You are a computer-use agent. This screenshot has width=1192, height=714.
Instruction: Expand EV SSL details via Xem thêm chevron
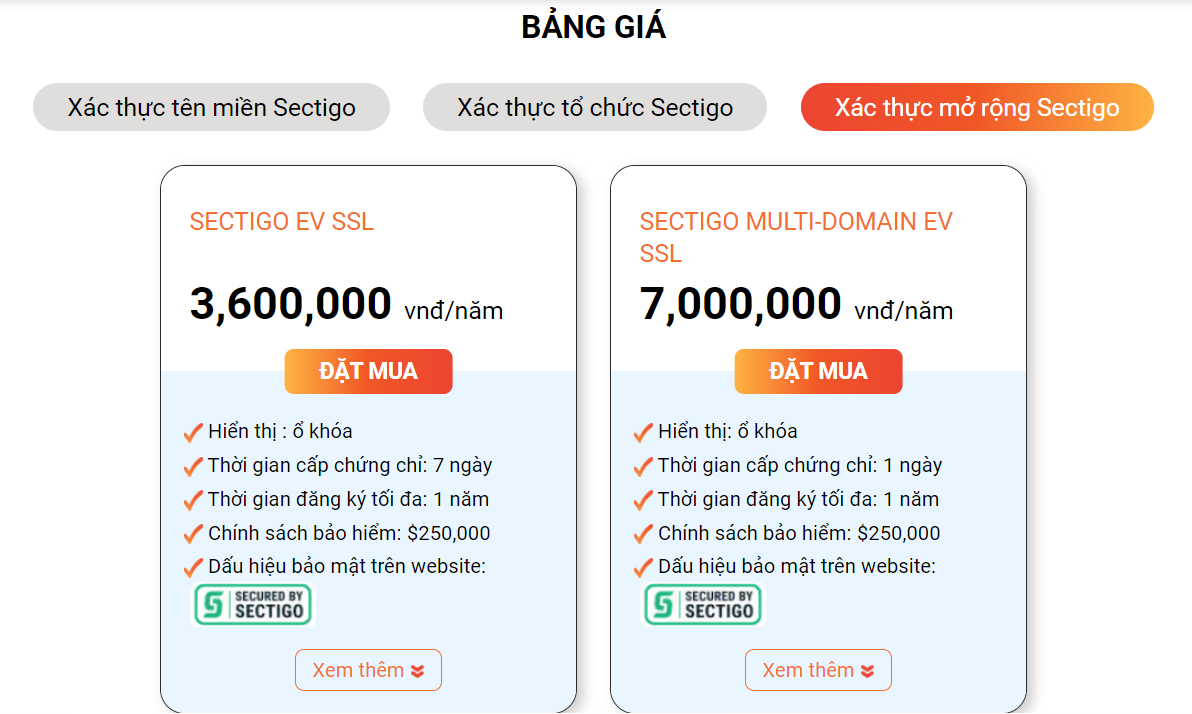click(417, 671)
